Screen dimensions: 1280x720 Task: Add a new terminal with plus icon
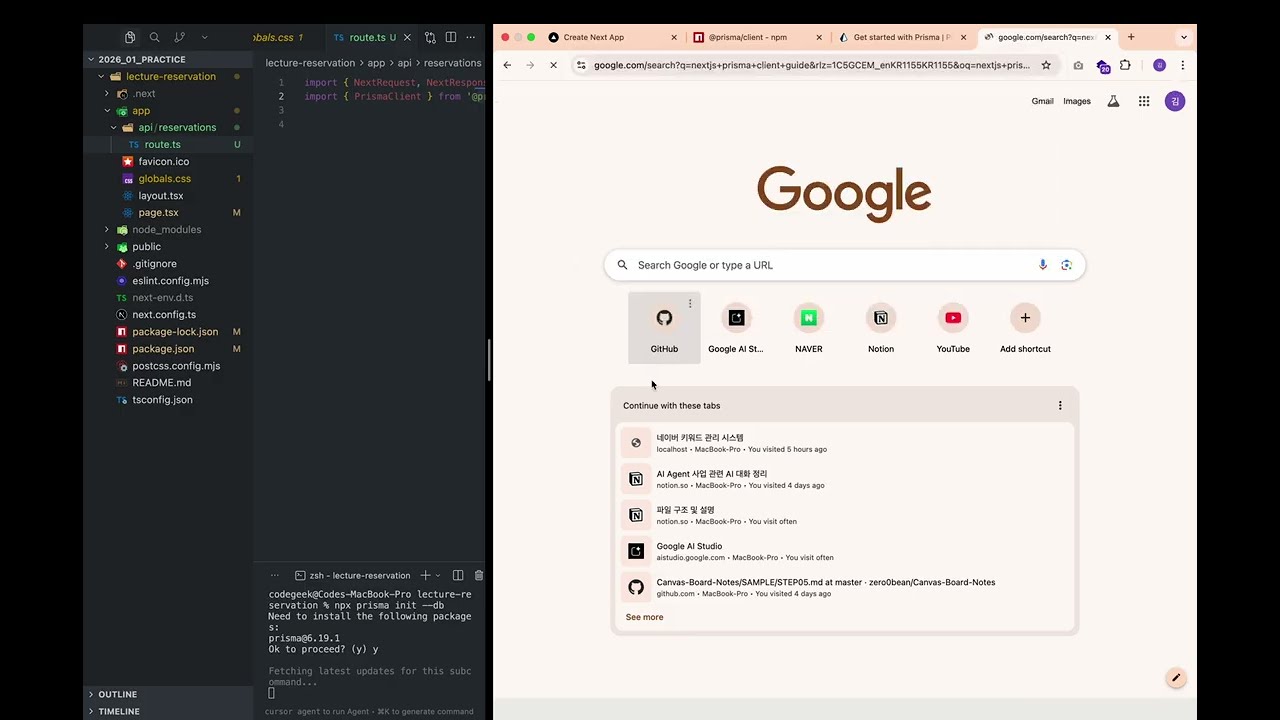425,575
